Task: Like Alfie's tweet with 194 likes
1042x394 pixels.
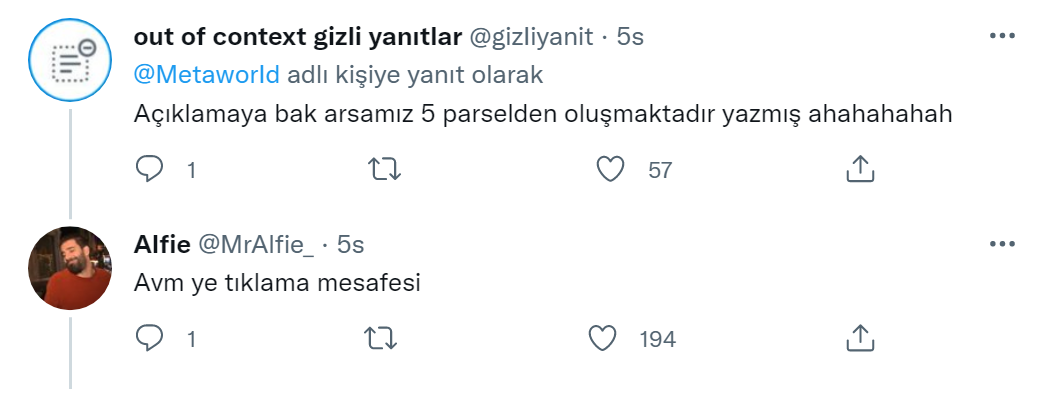Action: click(603, 339)
